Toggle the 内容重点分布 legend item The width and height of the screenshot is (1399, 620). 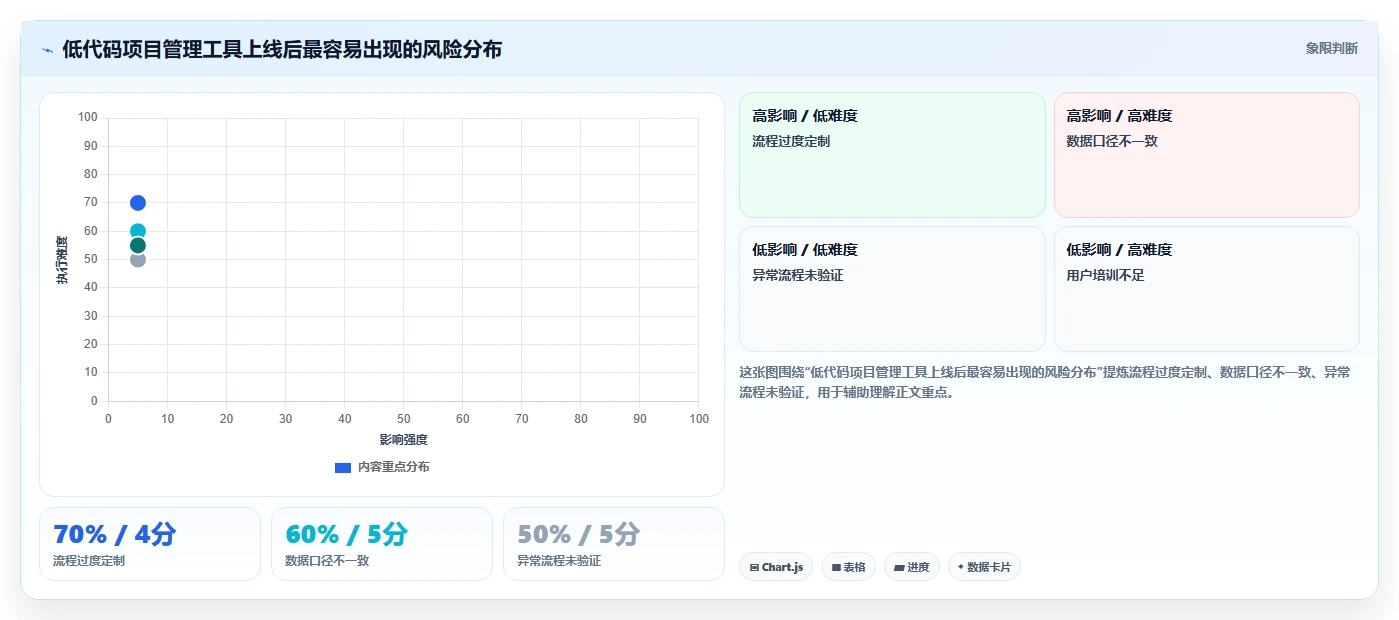382,467
